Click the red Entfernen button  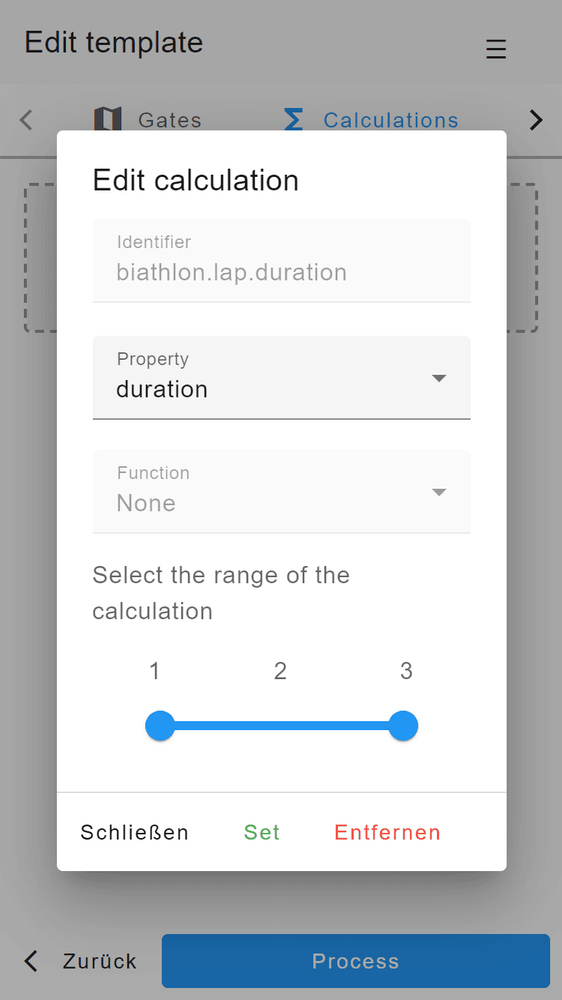pyautogui.click(x=387, y=832)
